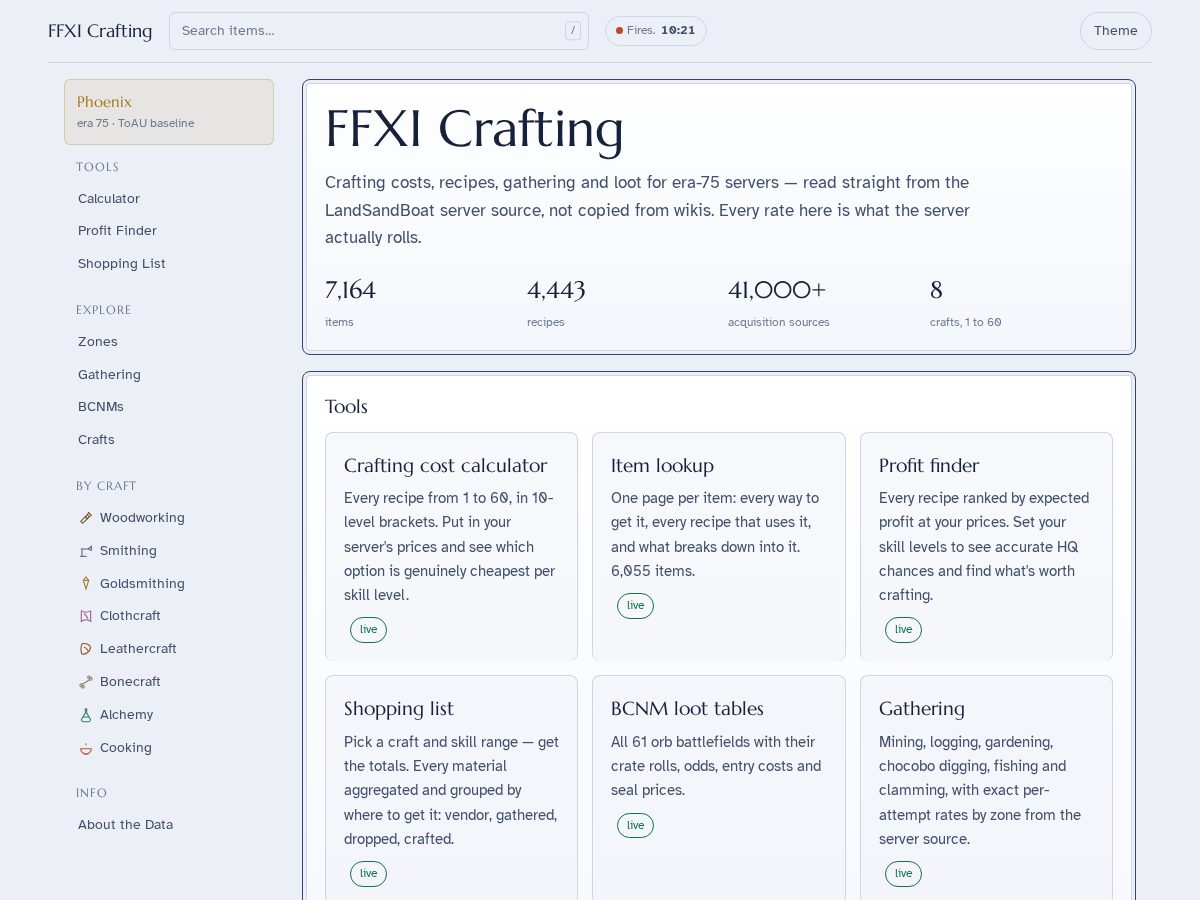The height and width of the screenshot is (900, 1200).
Task: Click live badge under Item lookup
Action: pyautogui.click(x=635, y=606)
